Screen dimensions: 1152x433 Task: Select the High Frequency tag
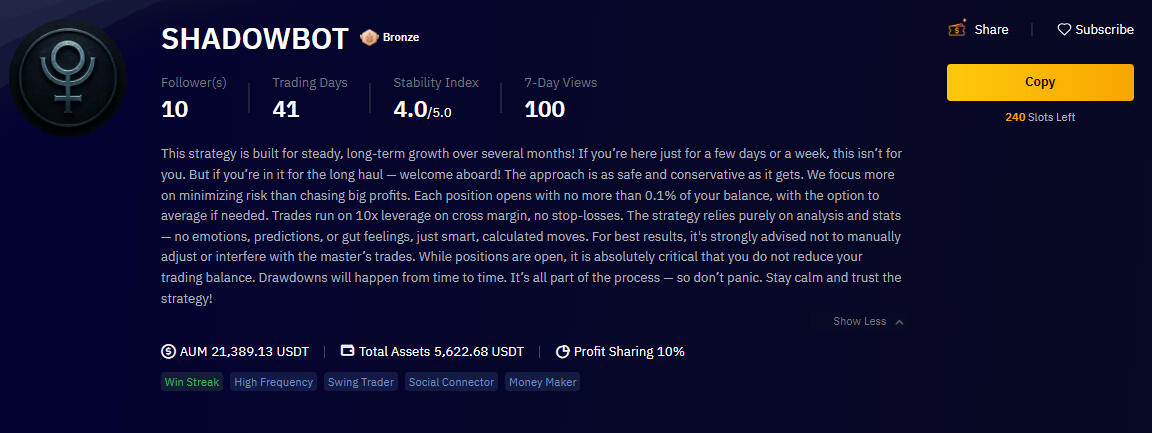click(x=273, y=382)
